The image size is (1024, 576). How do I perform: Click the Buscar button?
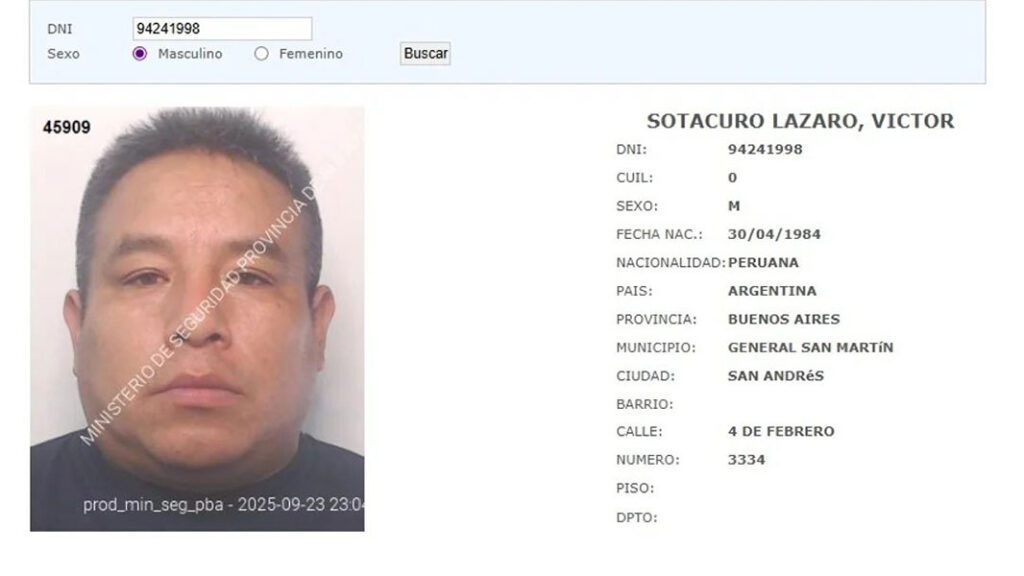pos(425,54)
